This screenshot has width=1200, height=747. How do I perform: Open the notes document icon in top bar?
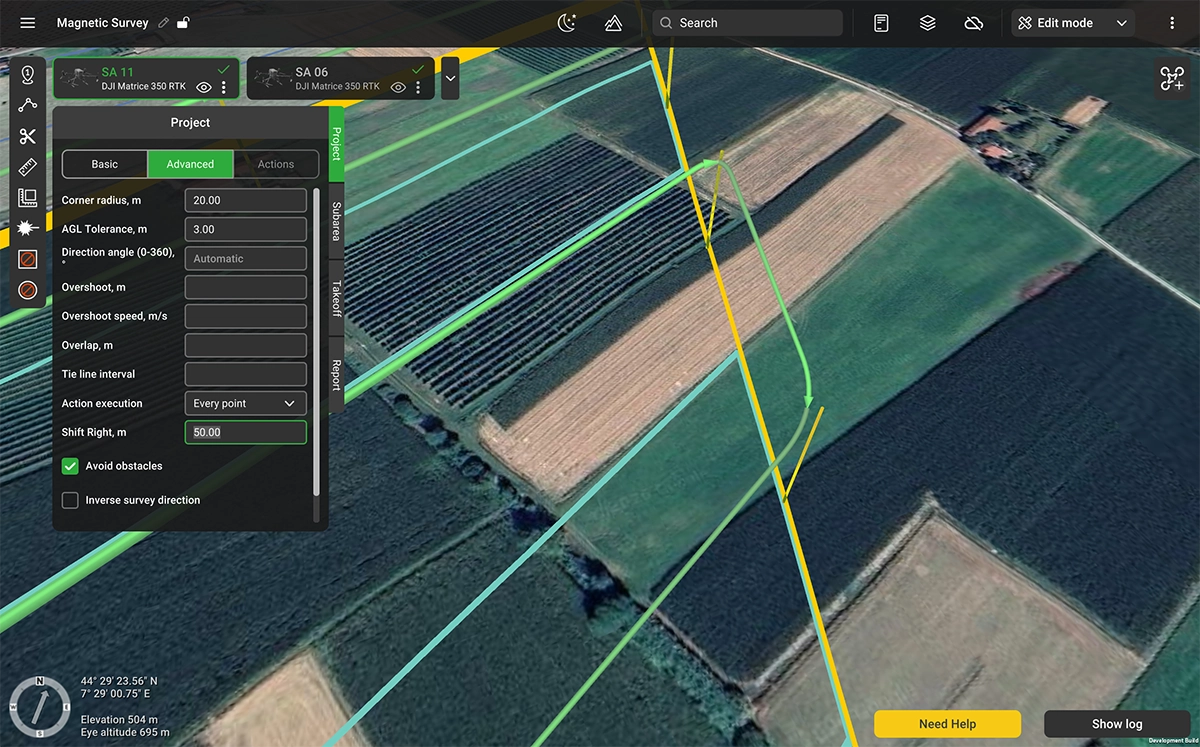tap(881, 23)
